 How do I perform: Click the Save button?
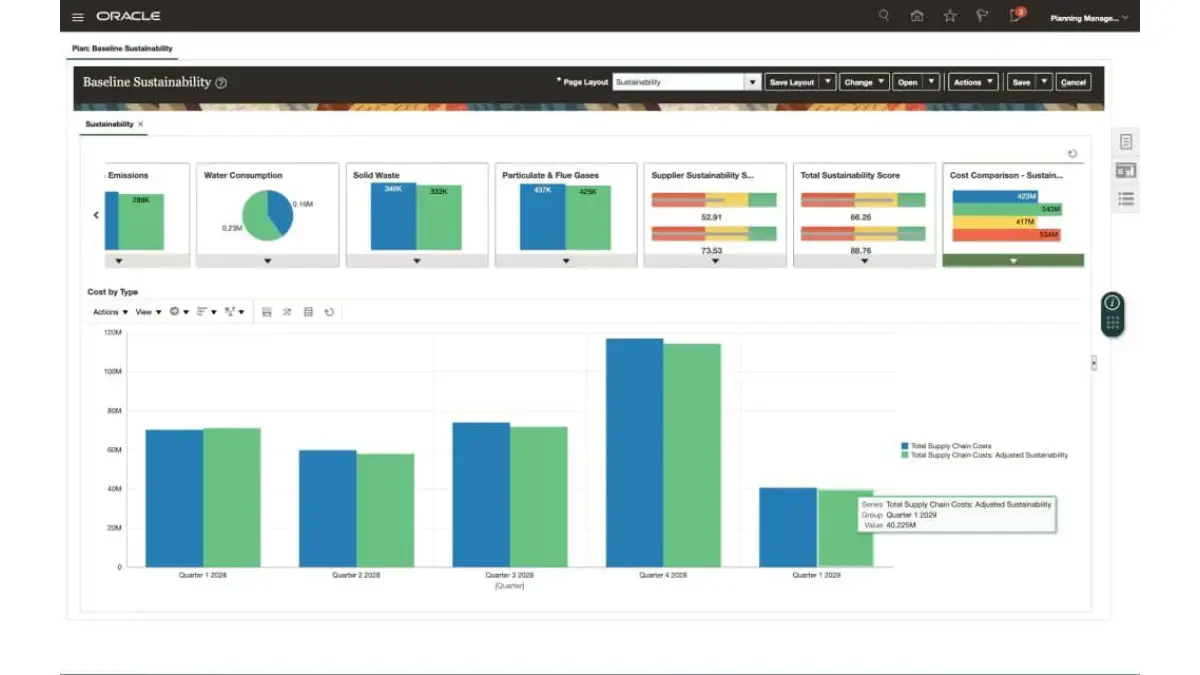pyautogui.click(x=1021, y=82)
